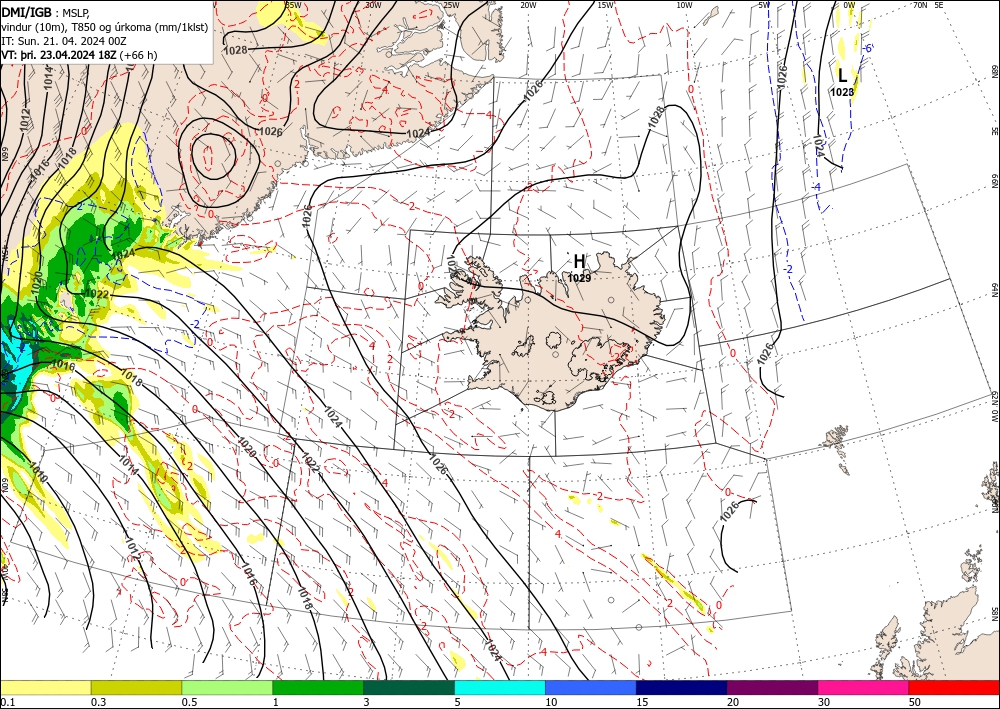Click the DMI/IGB : MSLP title text
Viewport: 1000px width, 709px height.
tap(47, 11)
